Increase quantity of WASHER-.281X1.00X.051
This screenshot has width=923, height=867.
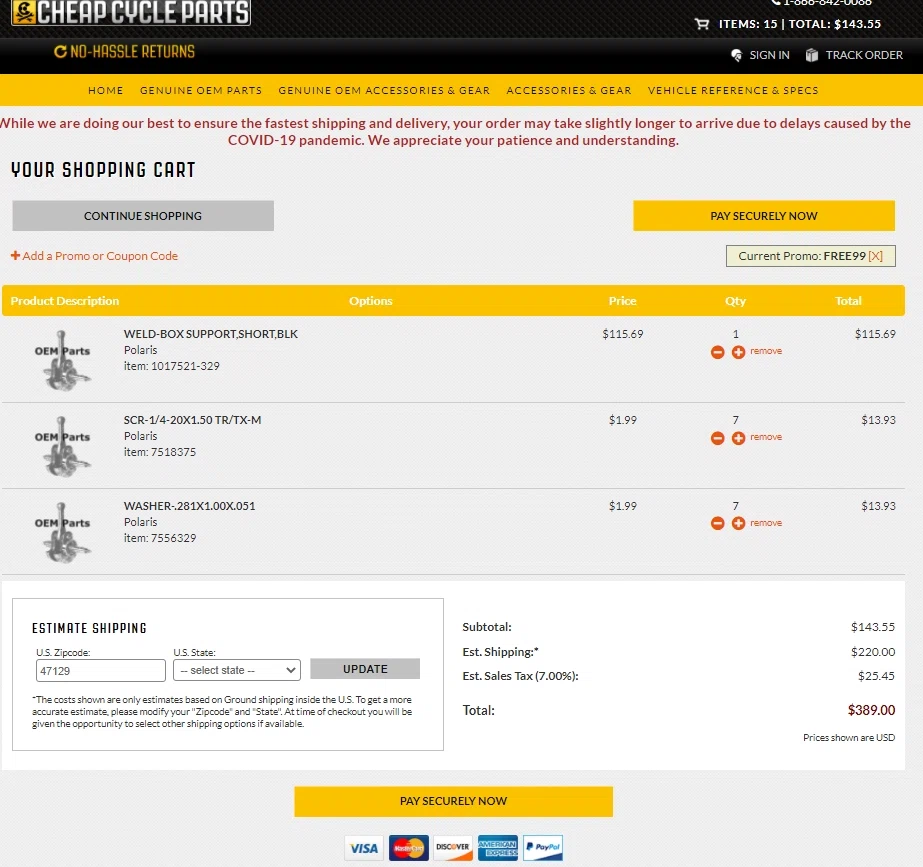click(x=738, y=523)
